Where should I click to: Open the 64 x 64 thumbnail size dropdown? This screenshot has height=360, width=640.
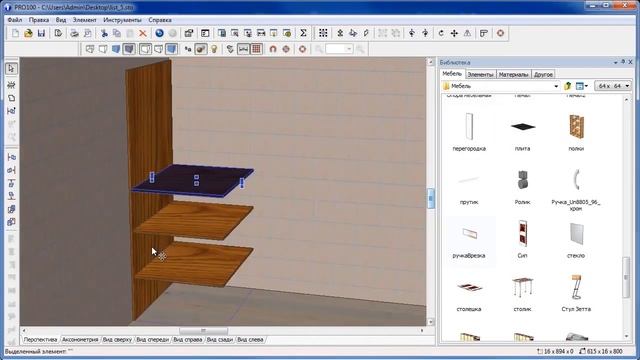pos(613,86)
